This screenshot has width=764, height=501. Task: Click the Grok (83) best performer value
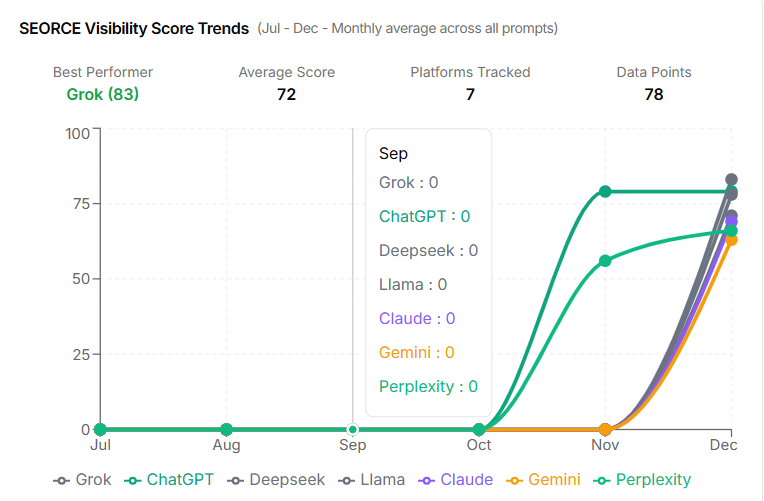tap(103, 95)
